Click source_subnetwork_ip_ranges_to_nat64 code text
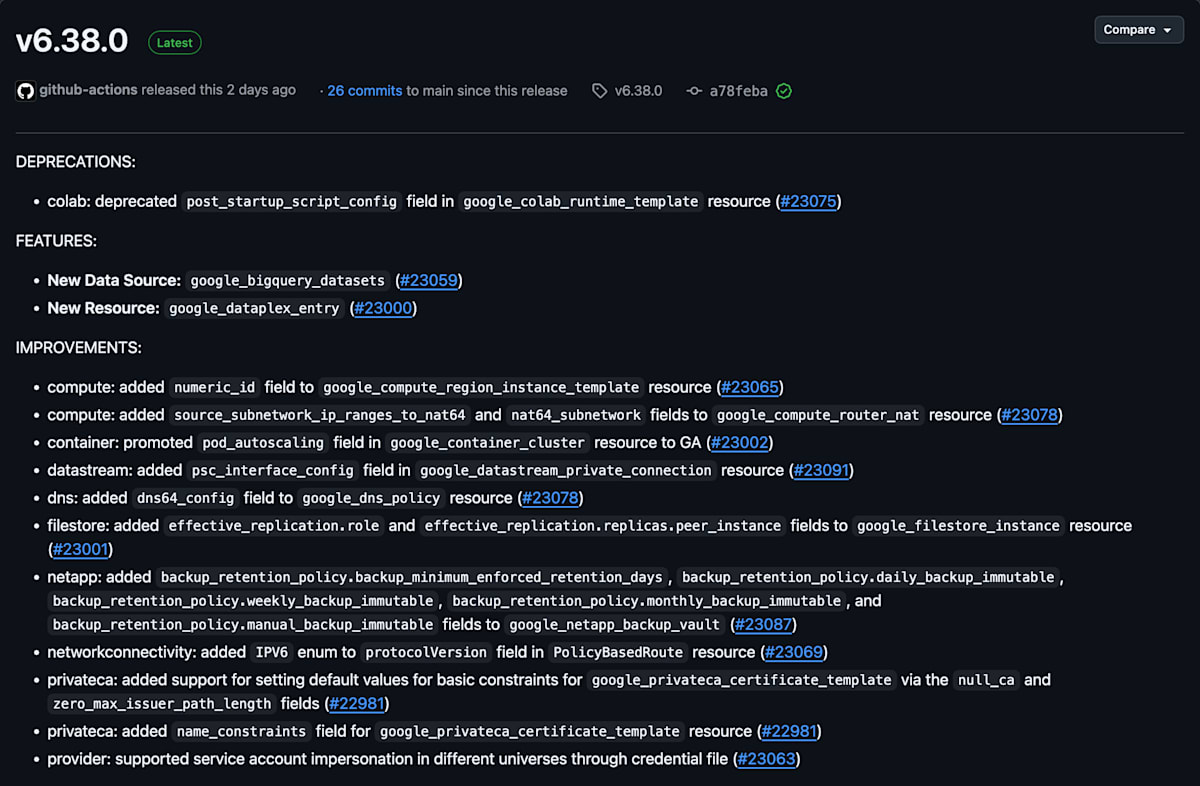The width and height of the screenshot is (1200, 786). [320, 415]
